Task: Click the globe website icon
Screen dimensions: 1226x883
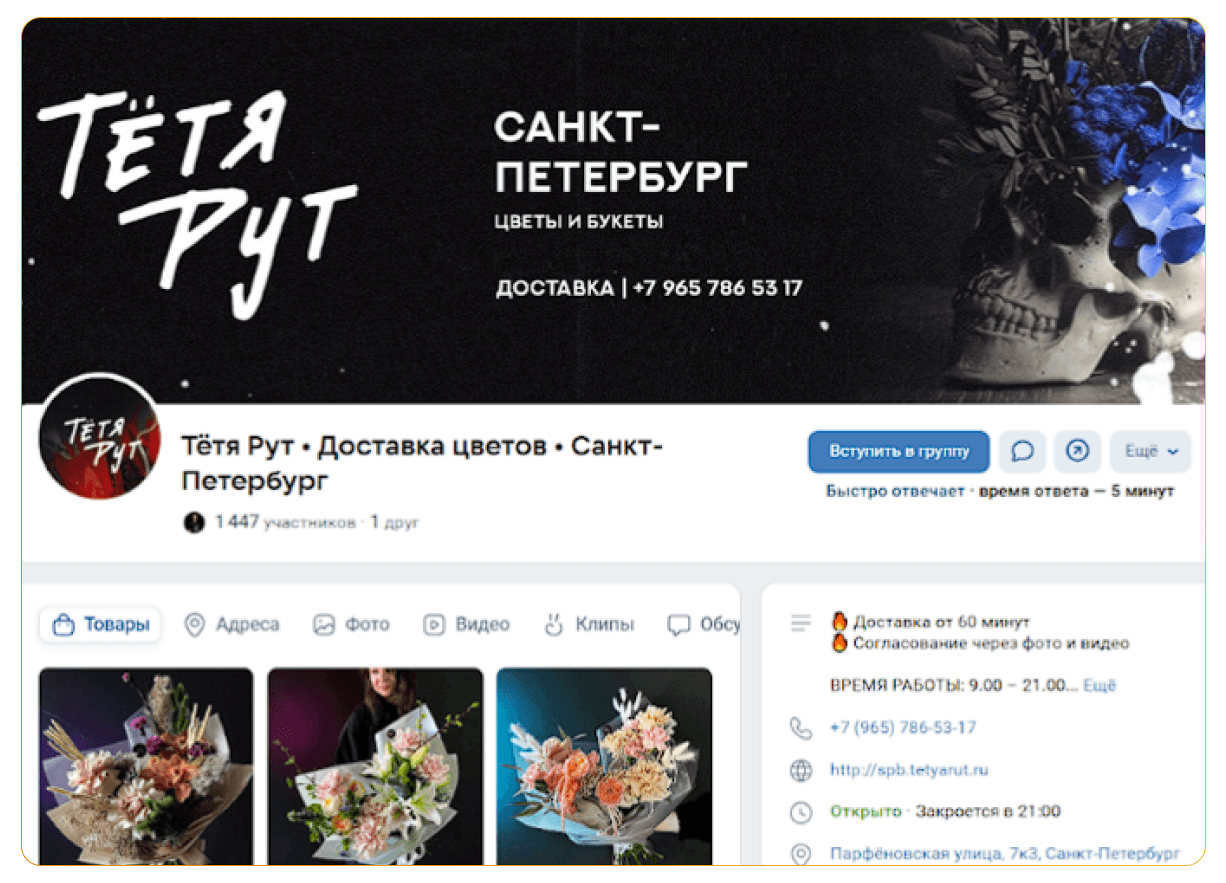Action: pos(800,771)
